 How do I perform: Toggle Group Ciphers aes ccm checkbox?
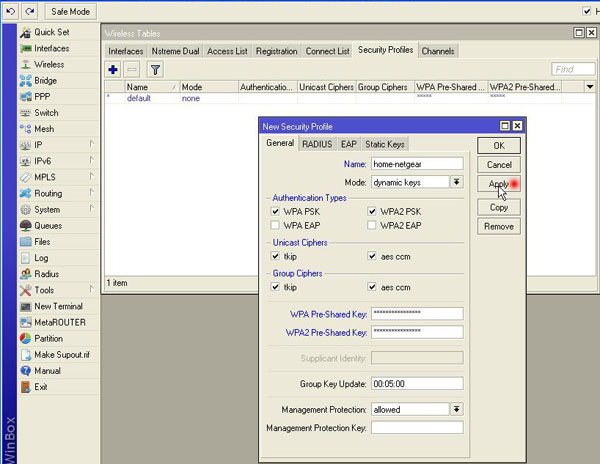[x=372, y=287]
